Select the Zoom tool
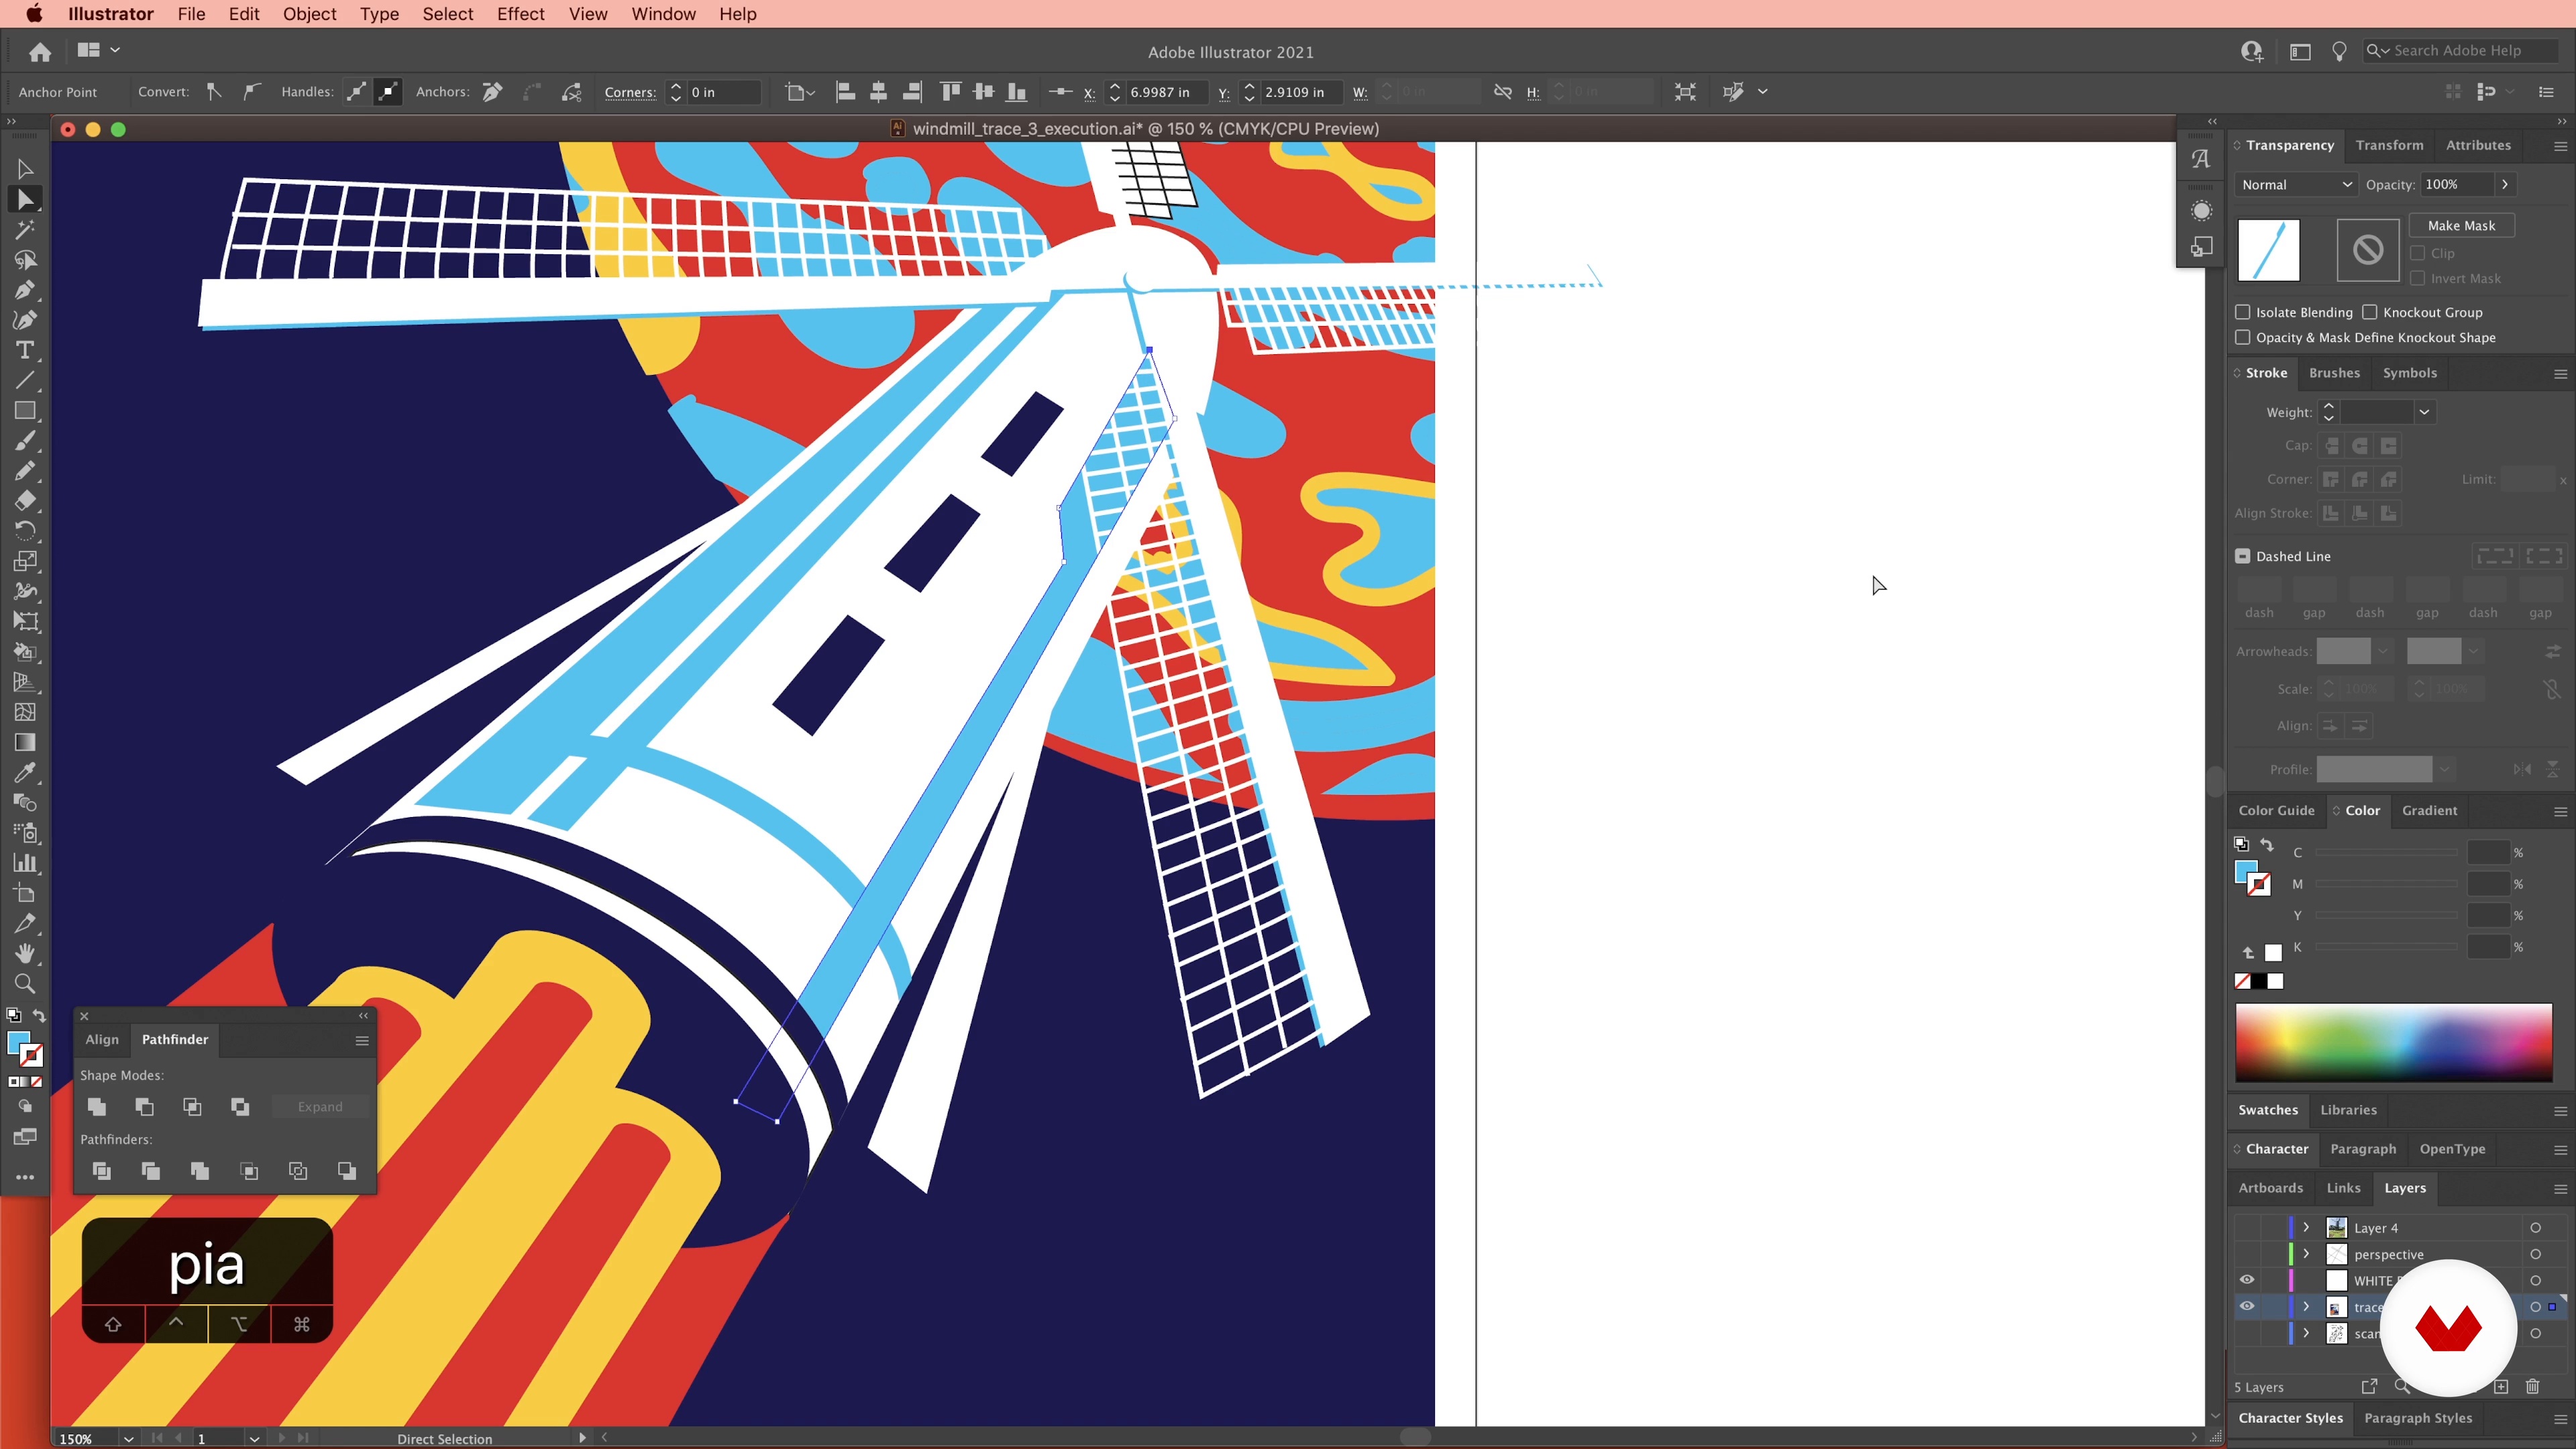The height and width of the screenshot is (1449, 2576). [x=25, y=983]
